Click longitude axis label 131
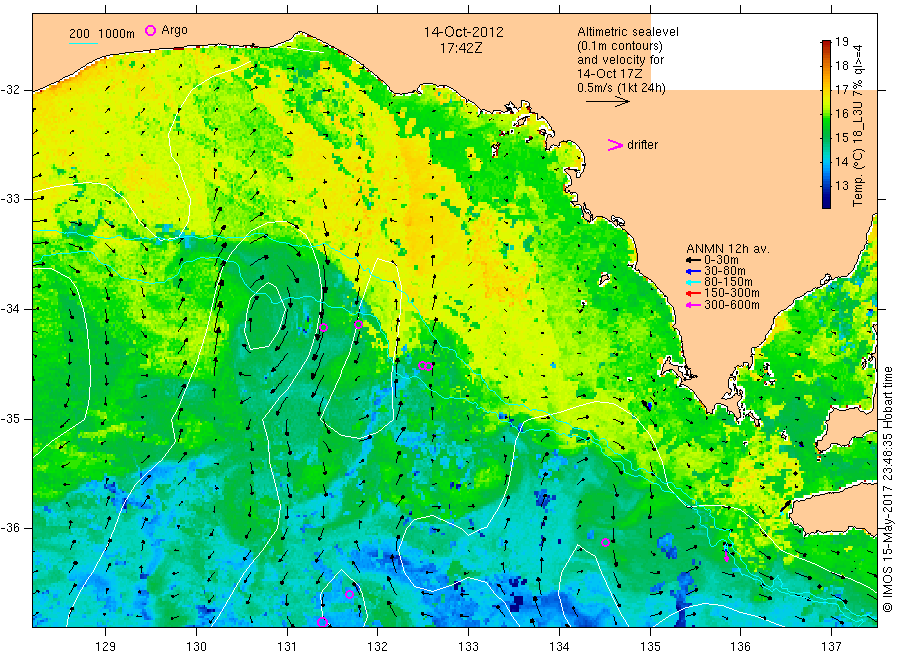Screen dimensions: 900x660 287,647
